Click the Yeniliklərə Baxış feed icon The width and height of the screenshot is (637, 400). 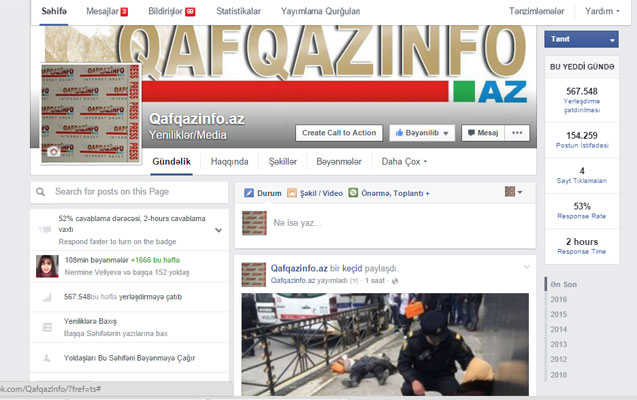point(47,327)
